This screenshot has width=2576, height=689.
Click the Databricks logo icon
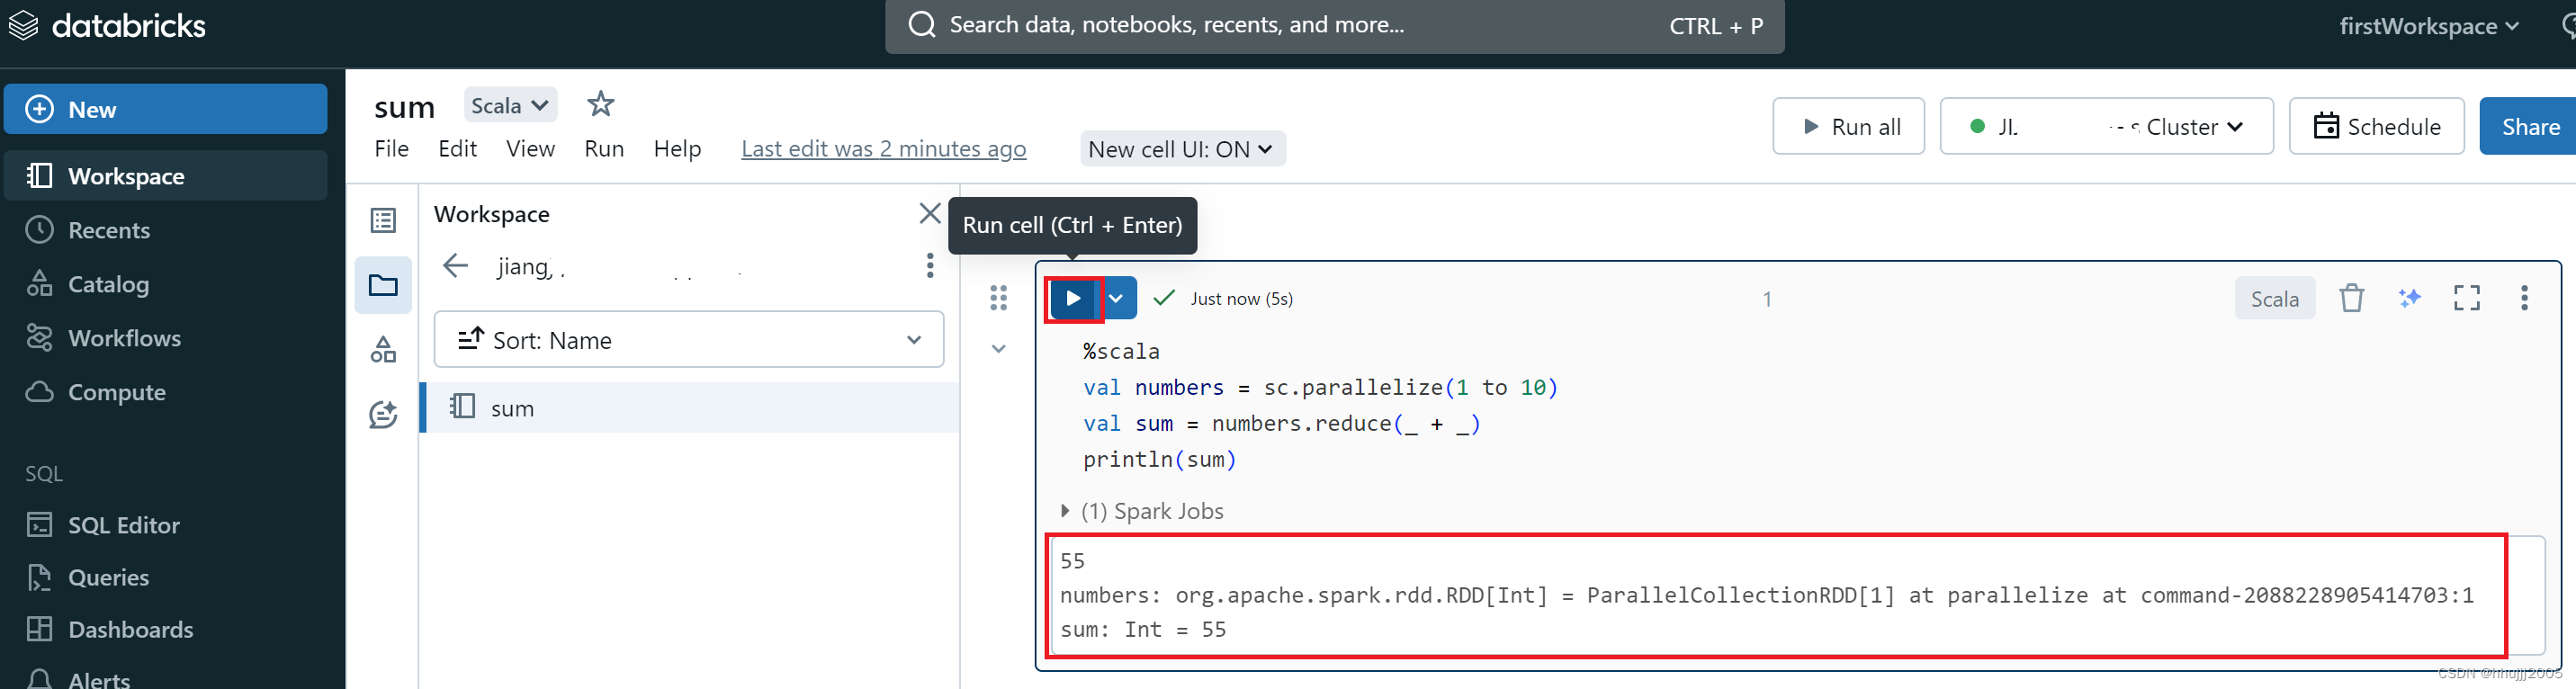click(23, 25)
